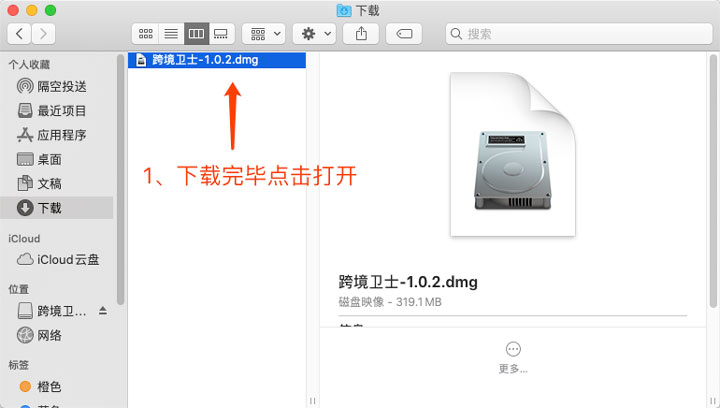Click the Edit Tags toolbar button
The image size is (720, 408).
(x=404, y=34)
